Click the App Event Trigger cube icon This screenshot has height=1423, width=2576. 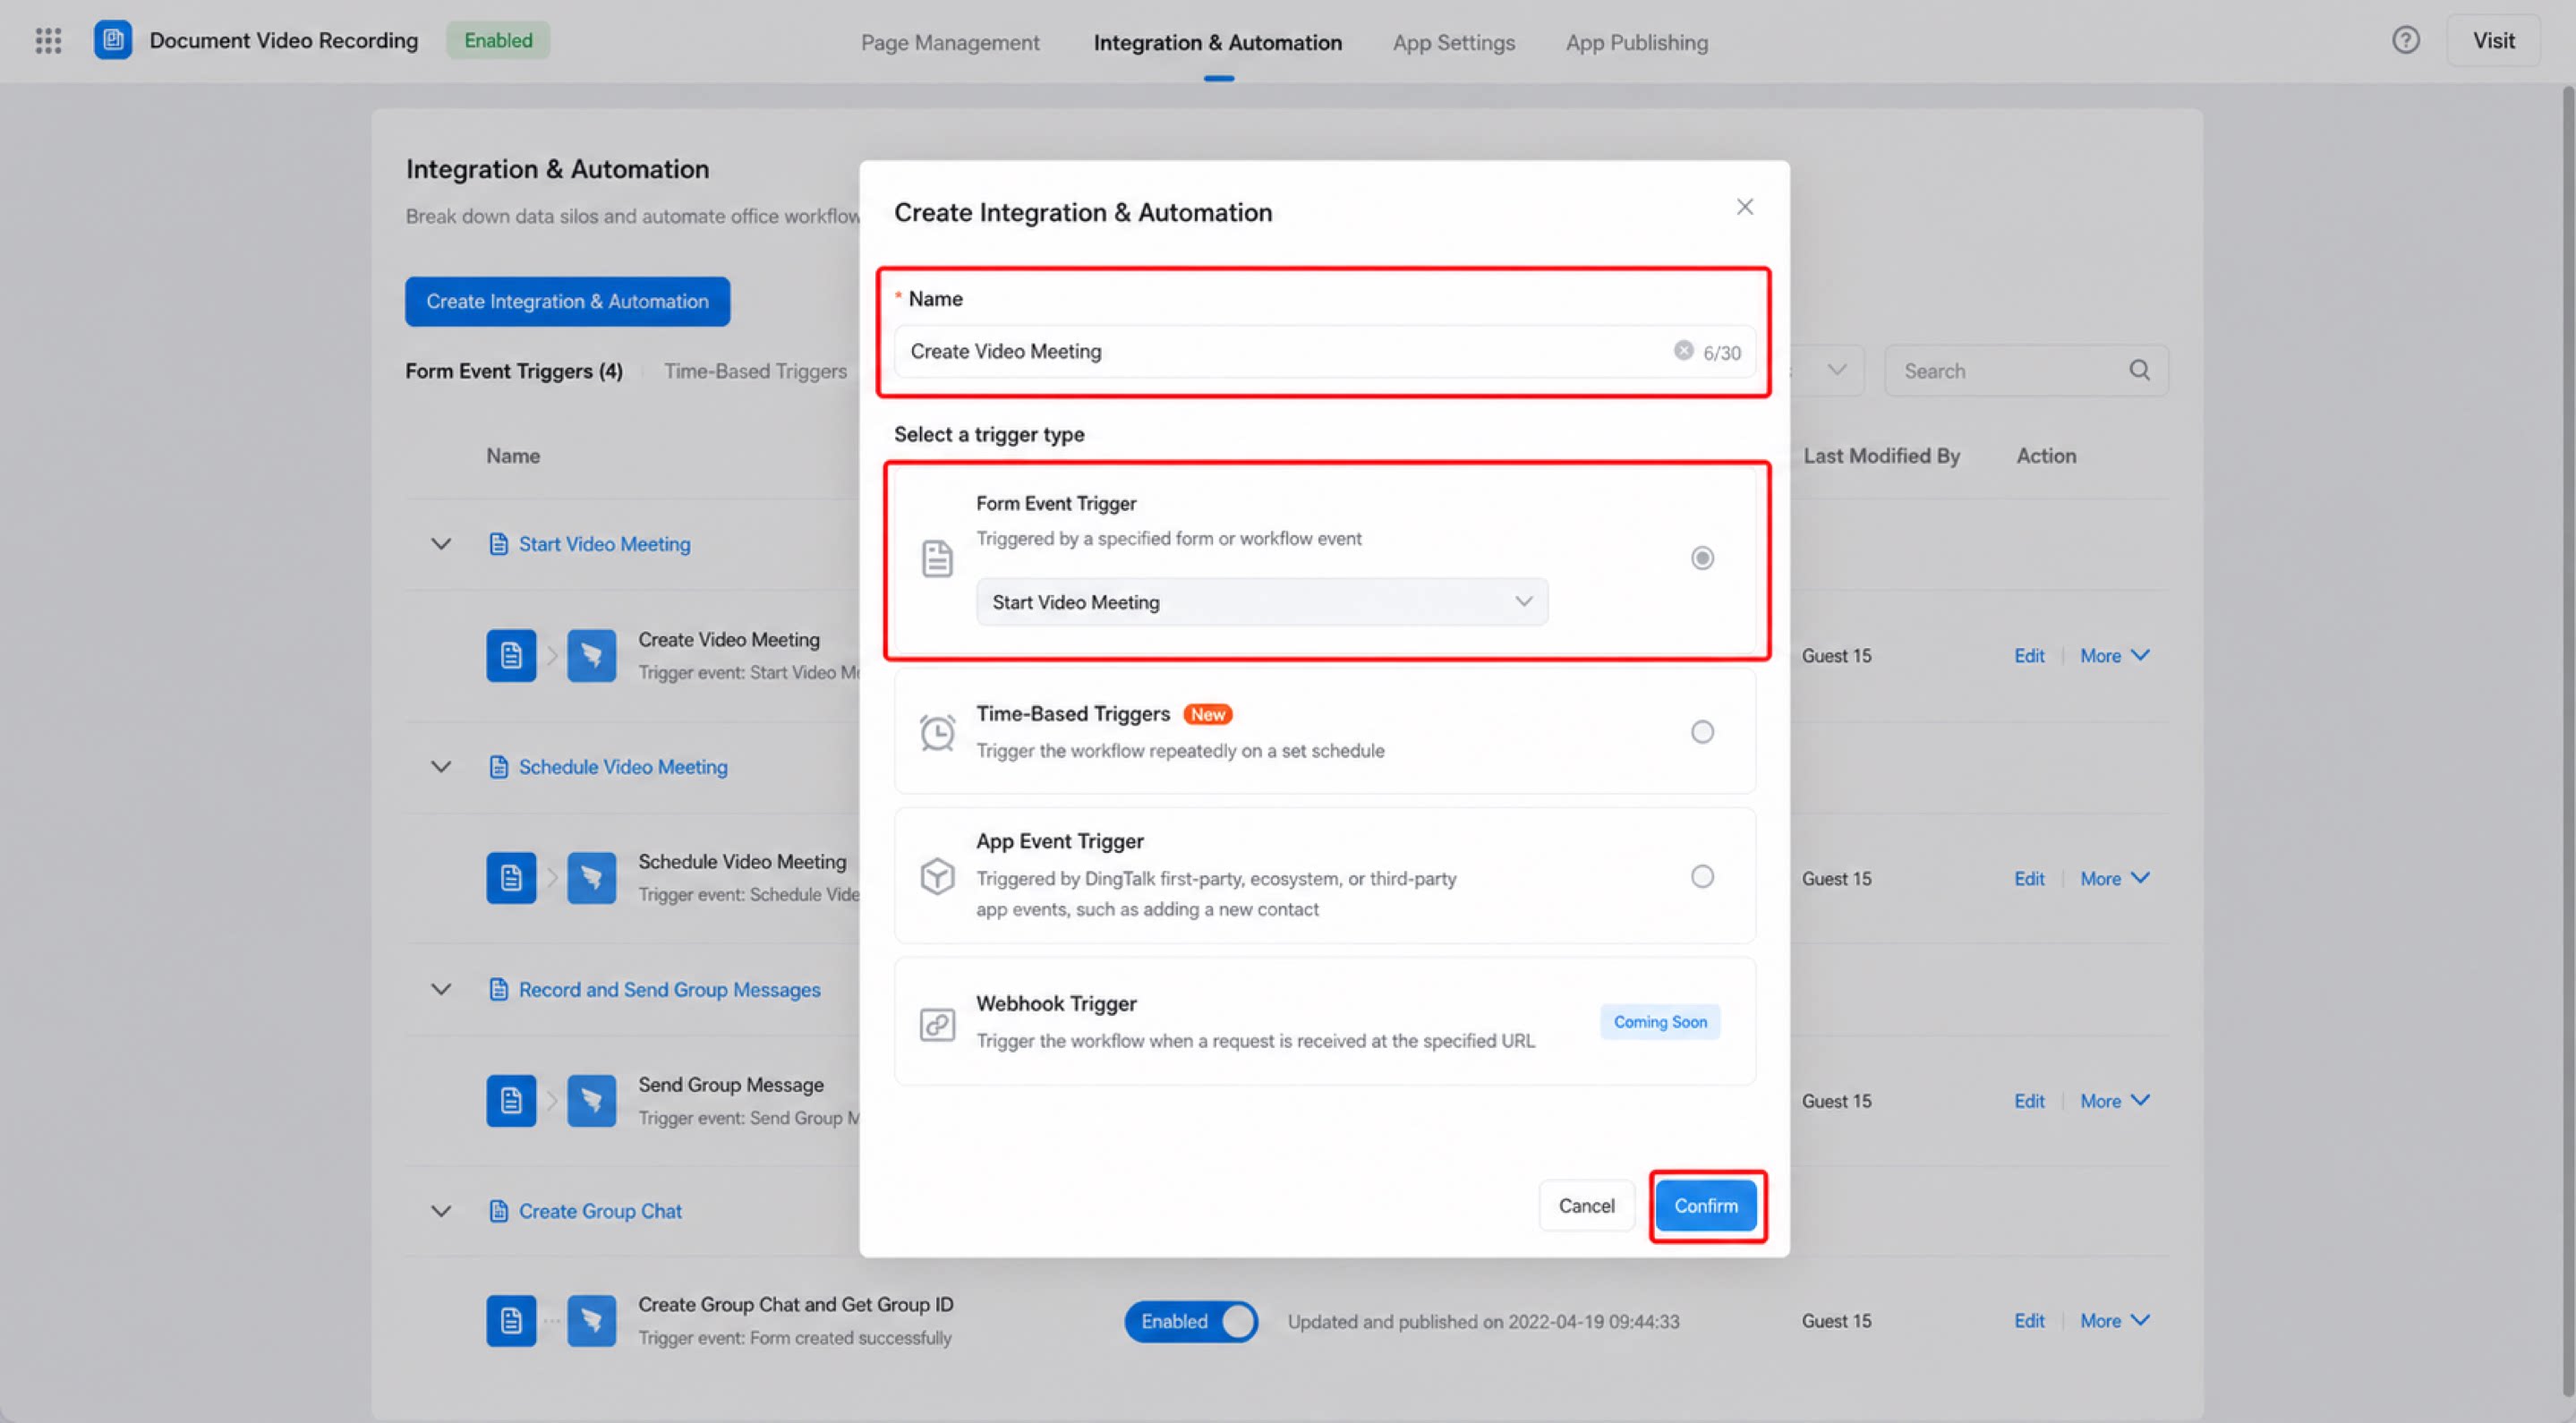click(937, 876)
